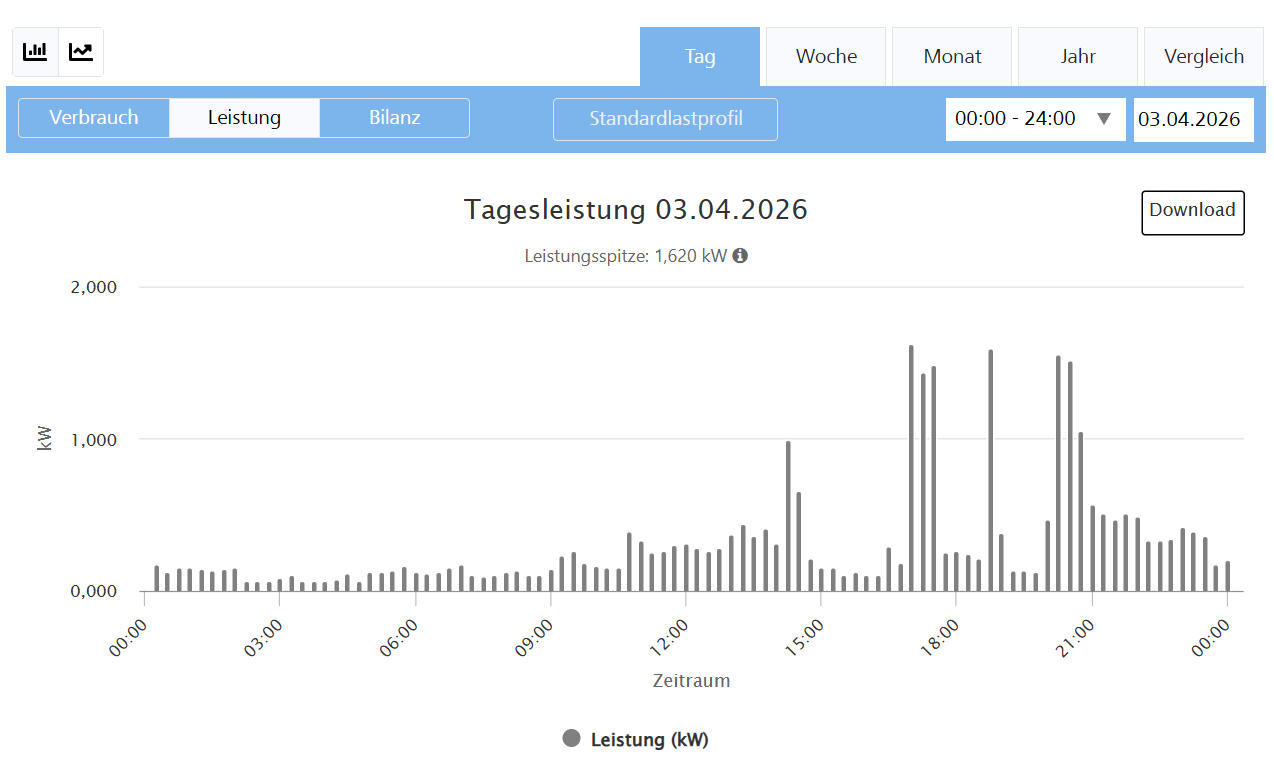Switch to the bar chart view icon
Viewport: 1274px width, 758px height.
[x=36, y=52]
